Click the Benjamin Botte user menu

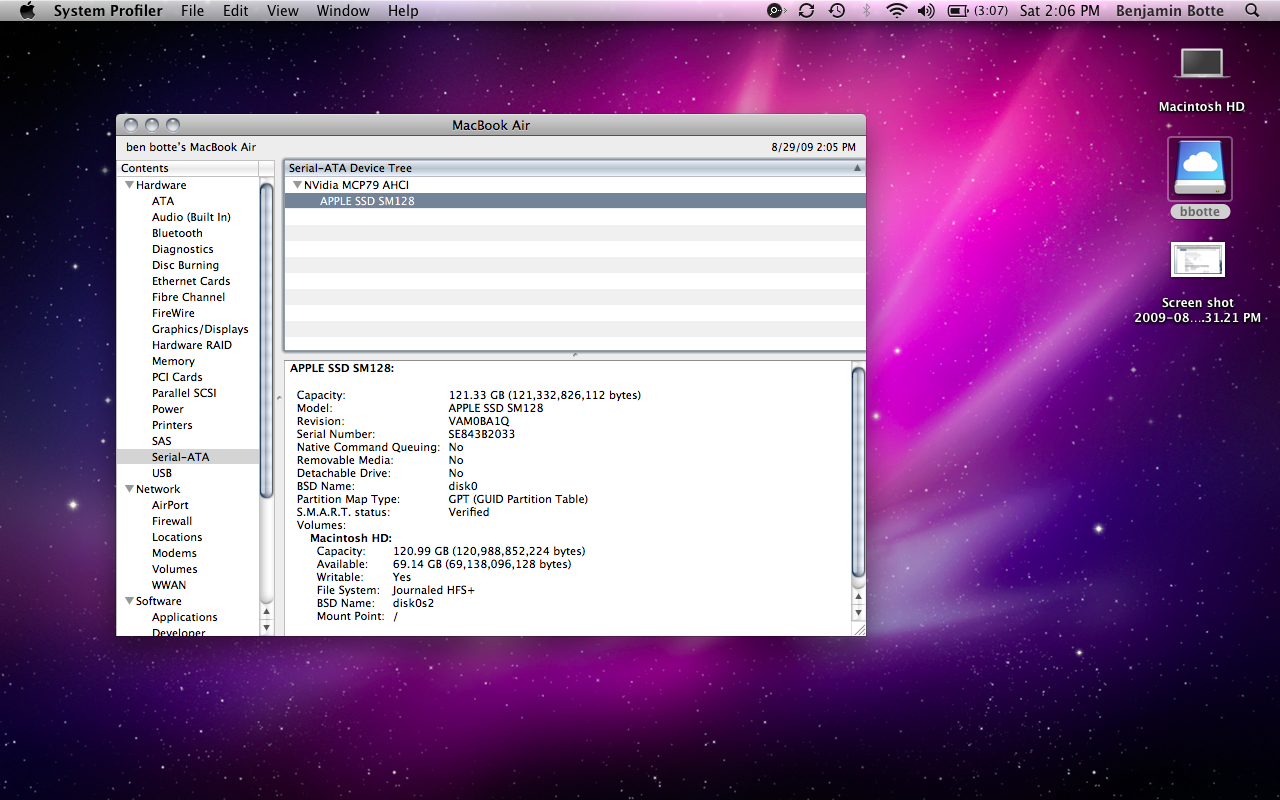(x=1170, y=10)
